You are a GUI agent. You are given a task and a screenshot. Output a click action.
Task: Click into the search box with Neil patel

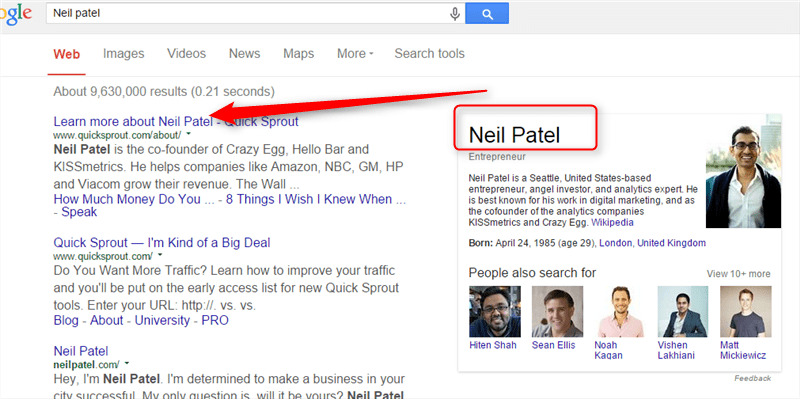(x=247, y=13)
